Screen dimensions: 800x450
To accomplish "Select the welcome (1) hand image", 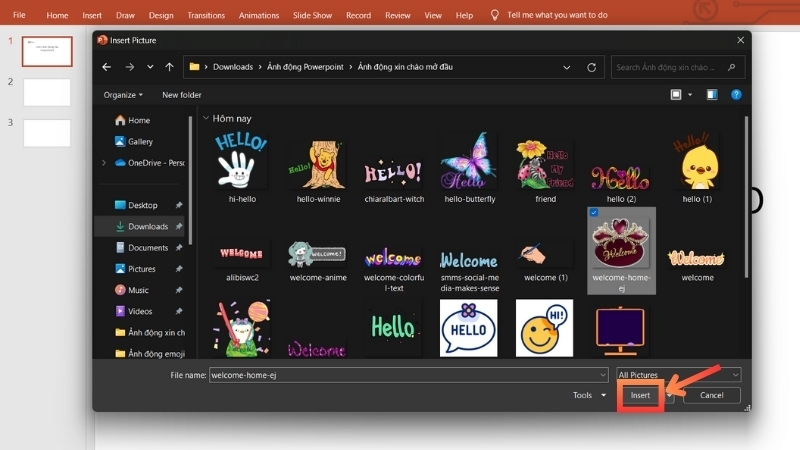I will pyautogui.click(x=545, y=262).
